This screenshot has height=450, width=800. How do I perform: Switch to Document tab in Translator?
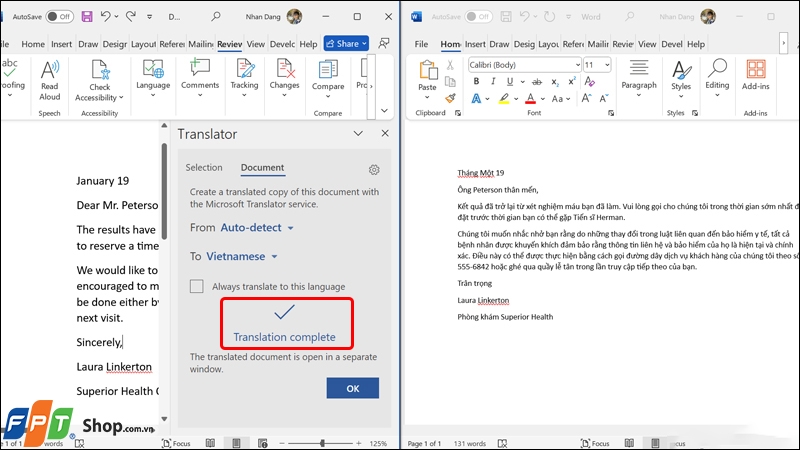[x=262, y=167]
